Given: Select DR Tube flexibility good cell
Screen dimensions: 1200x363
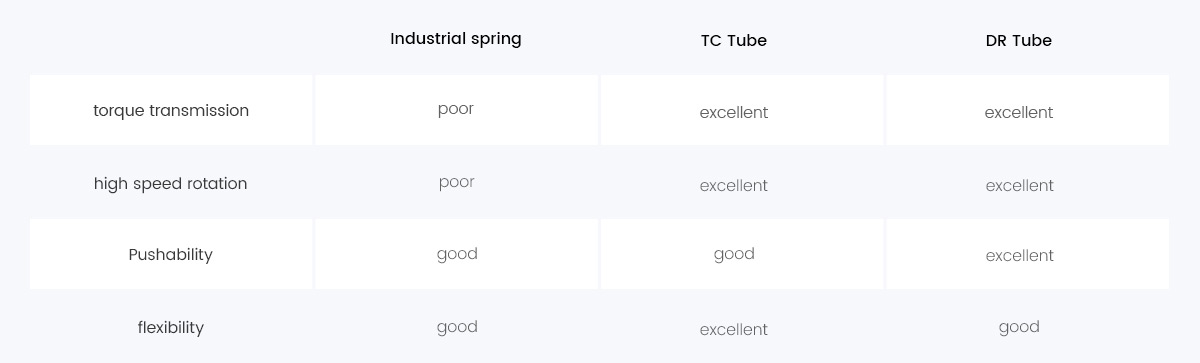Looking at the screenshot, I should pyautogui.click(x=1027, y=327).
